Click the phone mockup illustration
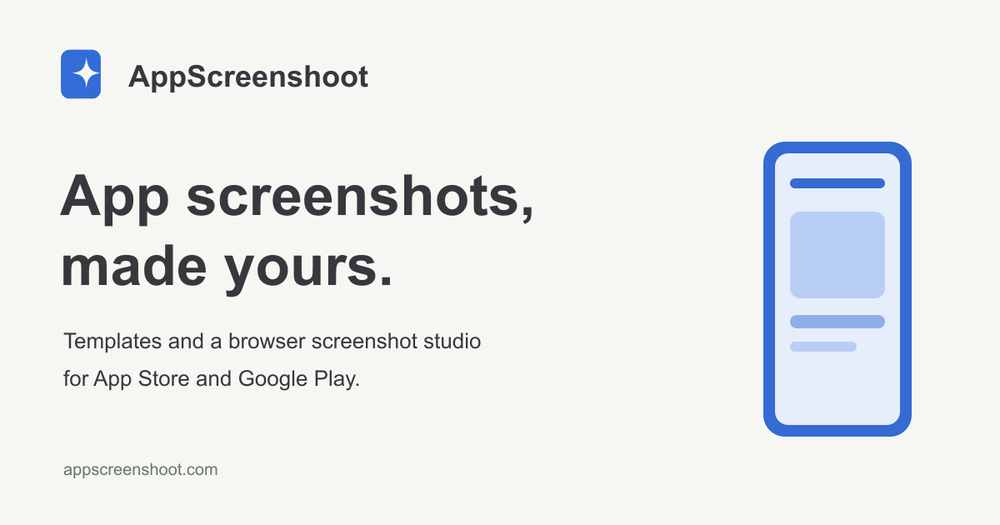 tap(837, 289)
